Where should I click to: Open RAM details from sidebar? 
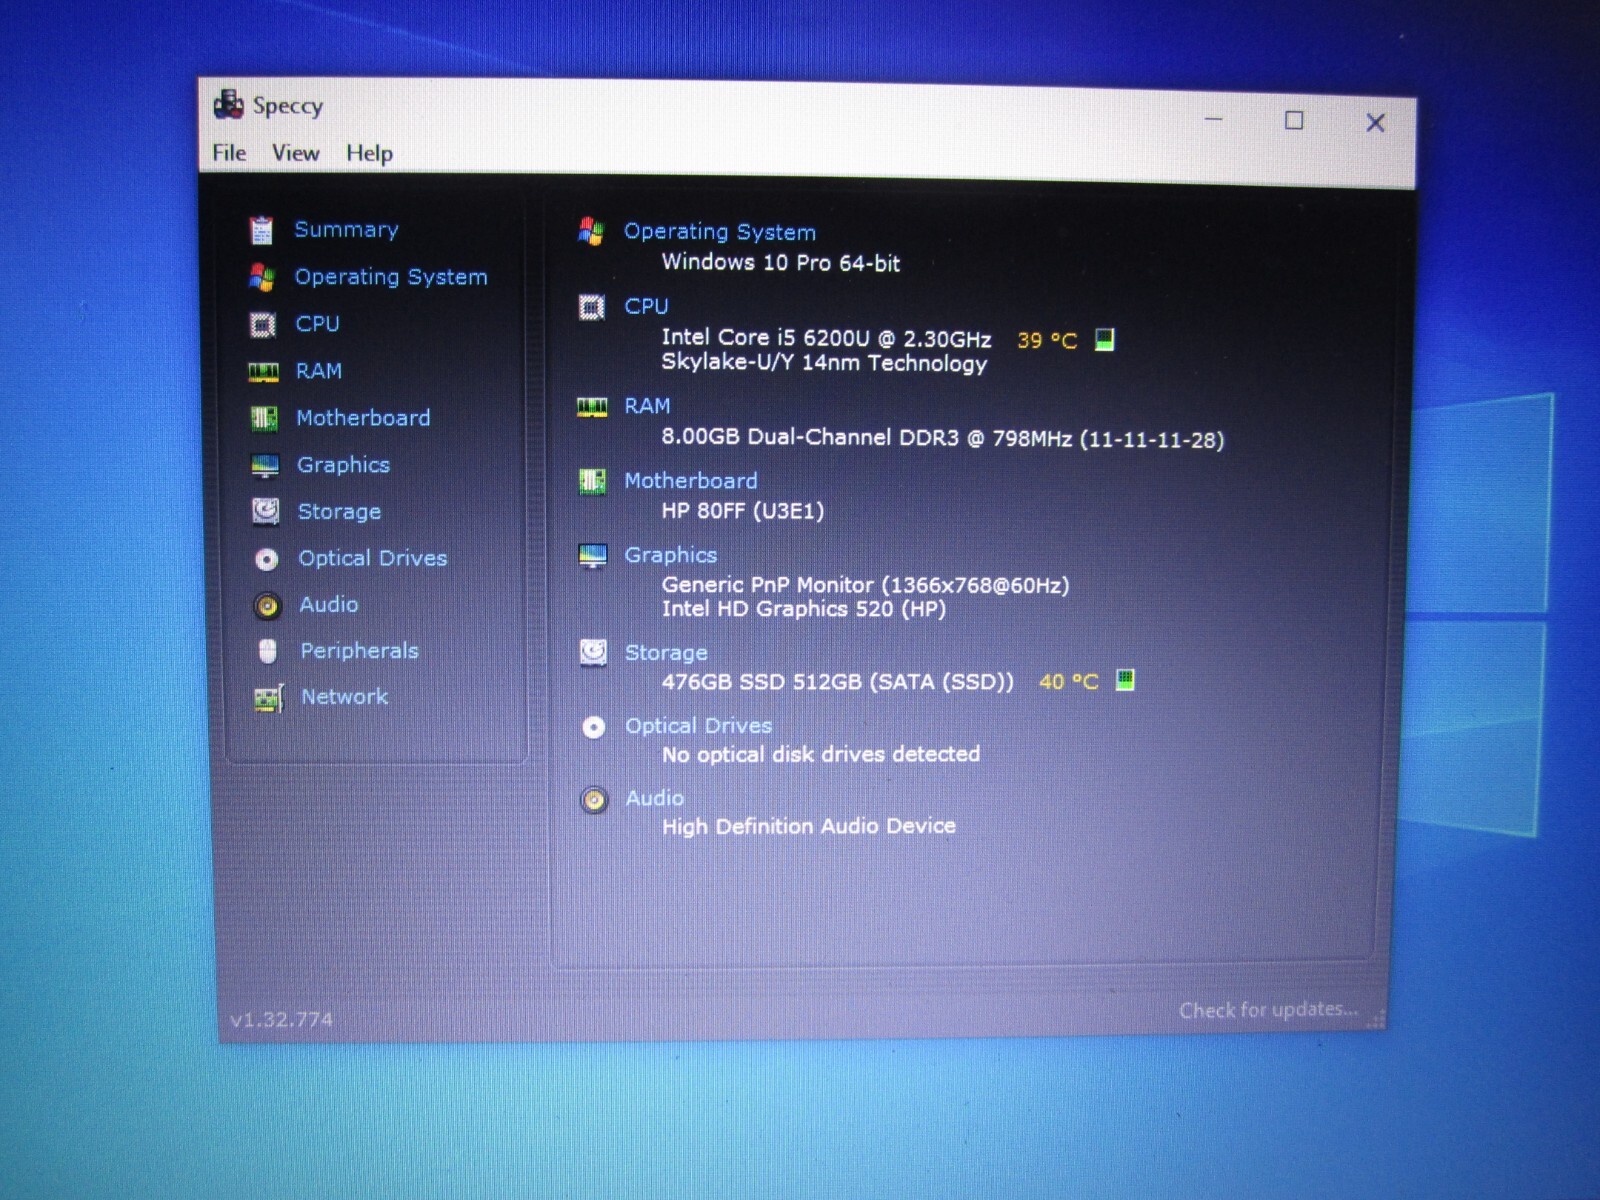point(318,371)
